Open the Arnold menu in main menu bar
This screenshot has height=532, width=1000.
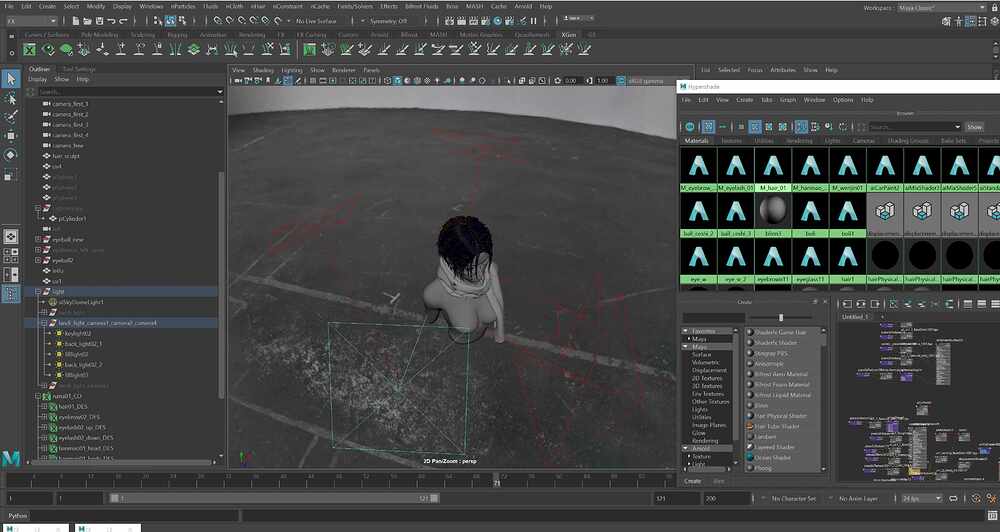click(x=524, y=6)
